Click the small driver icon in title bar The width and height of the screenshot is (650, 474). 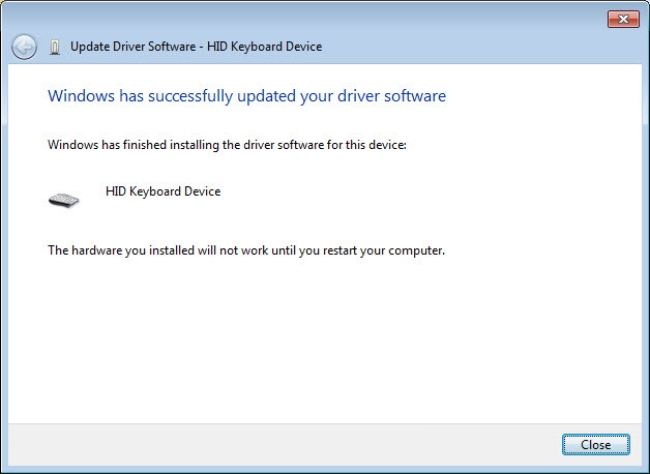(54, 47)
